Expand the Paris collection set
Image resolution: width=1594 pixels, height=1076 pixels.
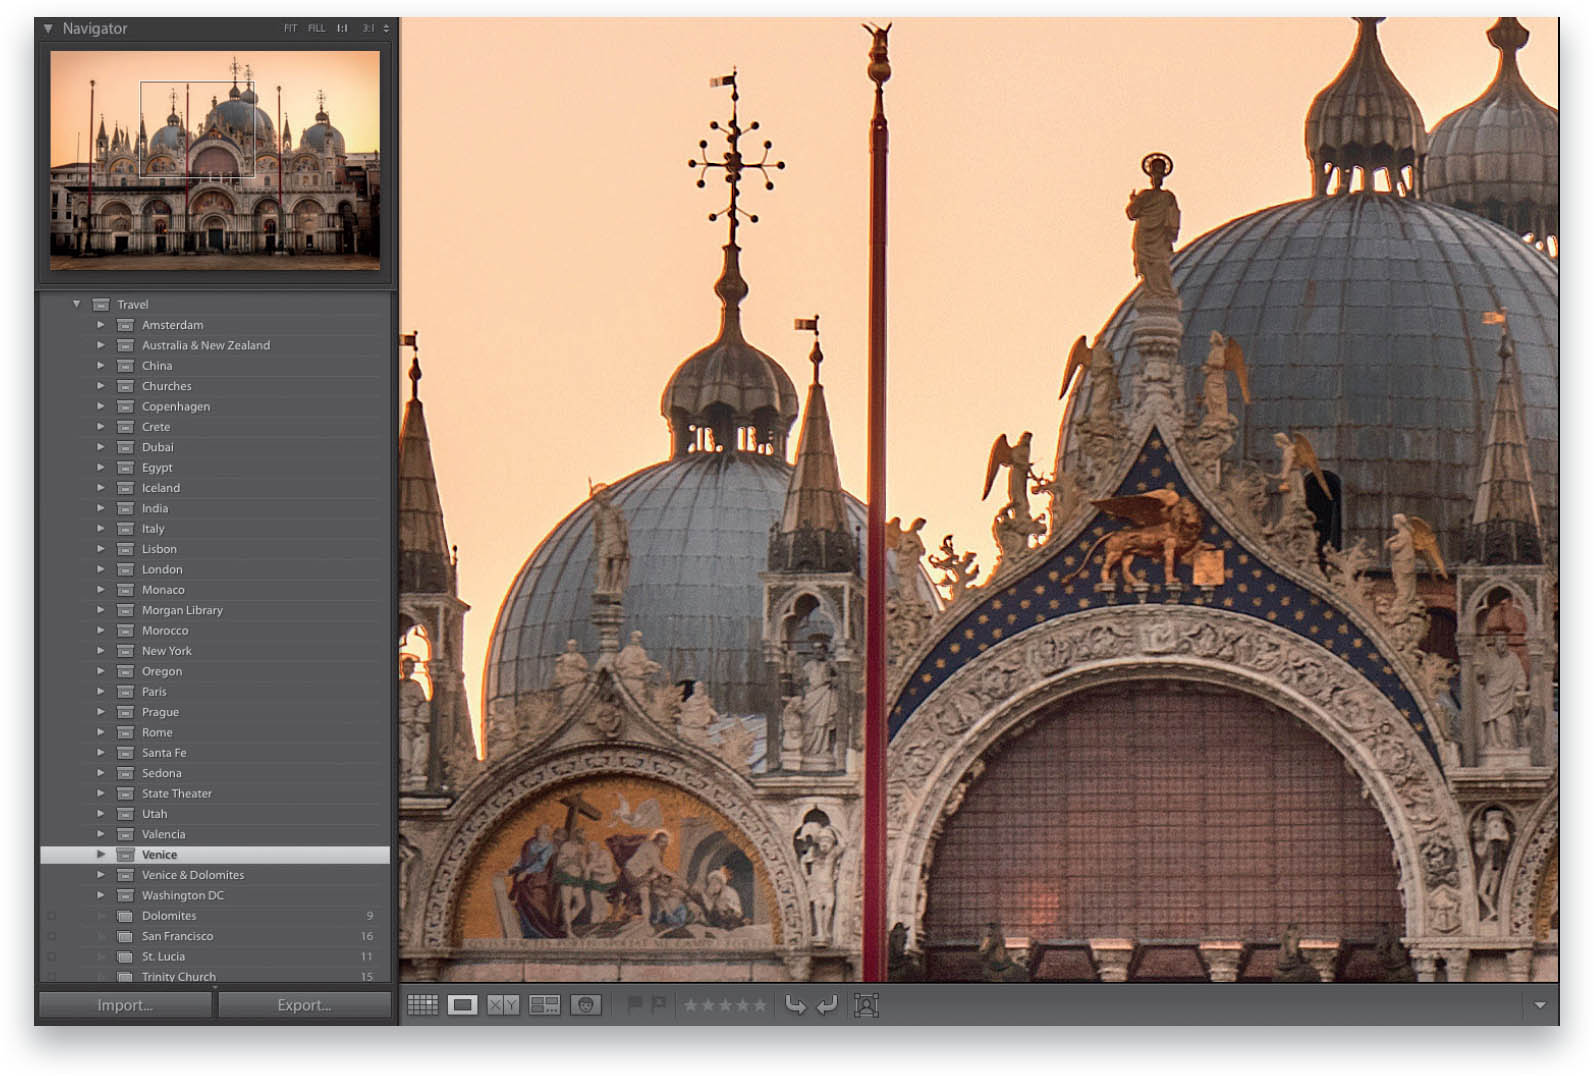[x=100, y=691]
